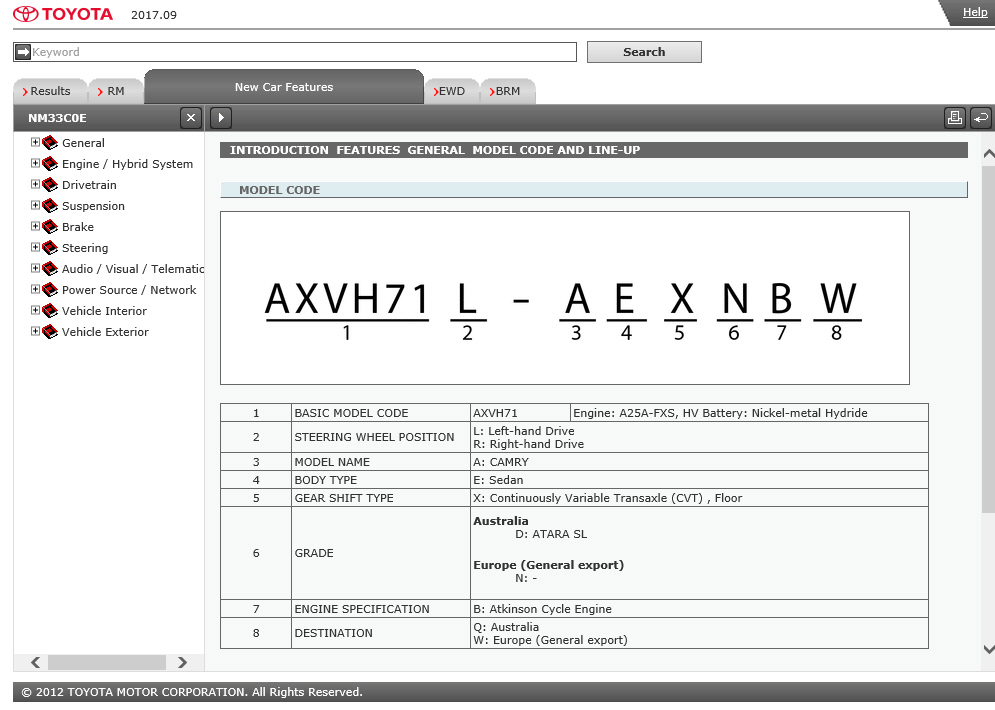995x710 pixels.
Task: Click the 'A: CAMRY' cell
Action: [x=699, y=462]
